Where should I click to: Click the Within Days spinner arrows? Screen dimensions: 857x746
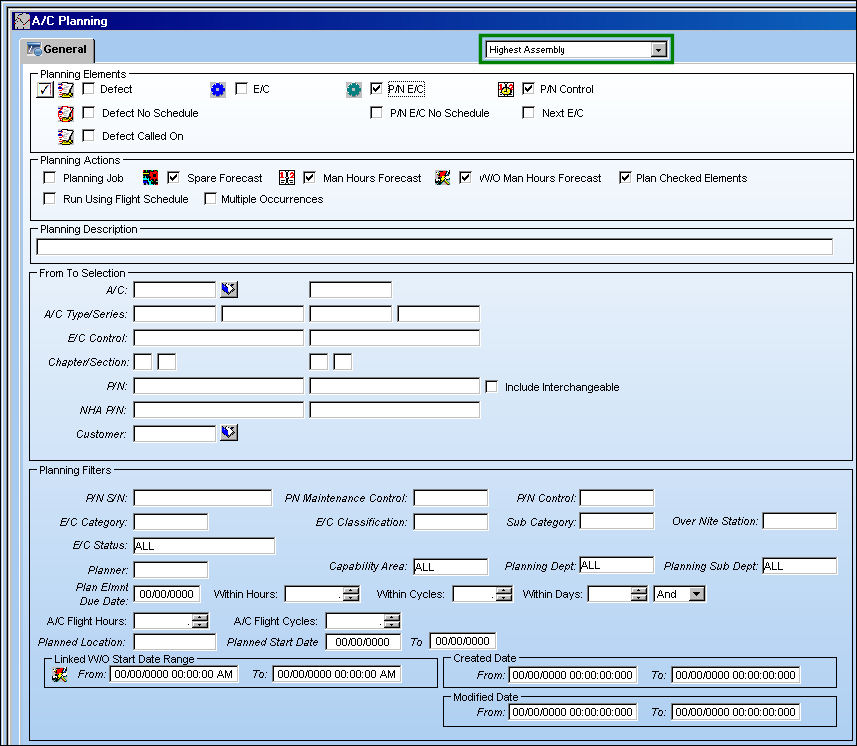[639, 594]
